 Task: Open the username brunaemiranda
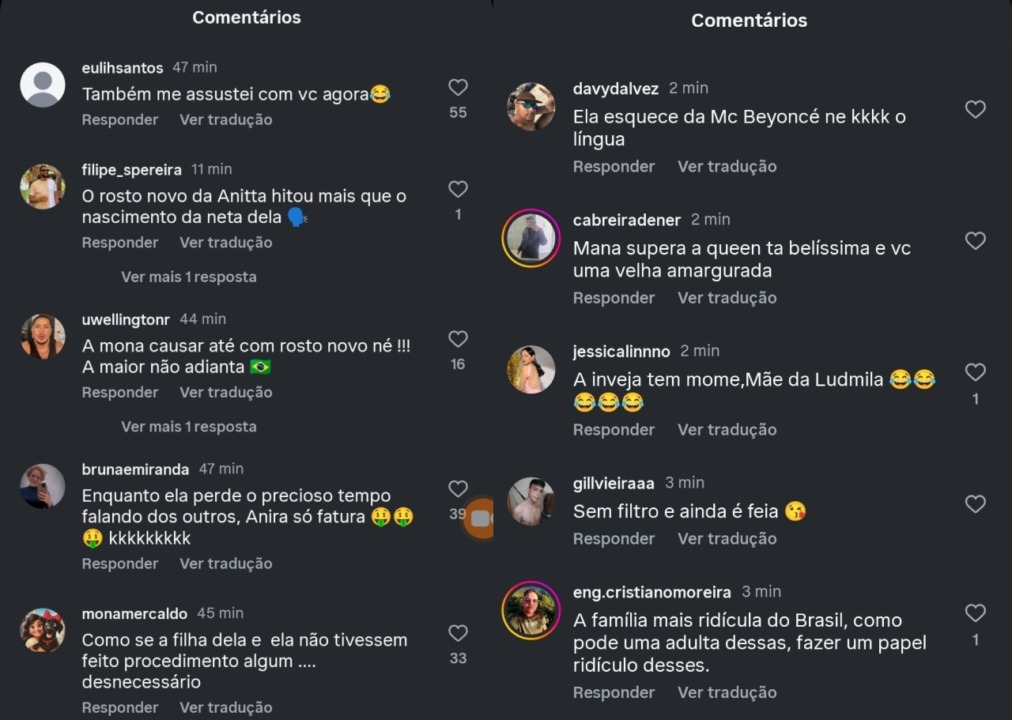135,469
